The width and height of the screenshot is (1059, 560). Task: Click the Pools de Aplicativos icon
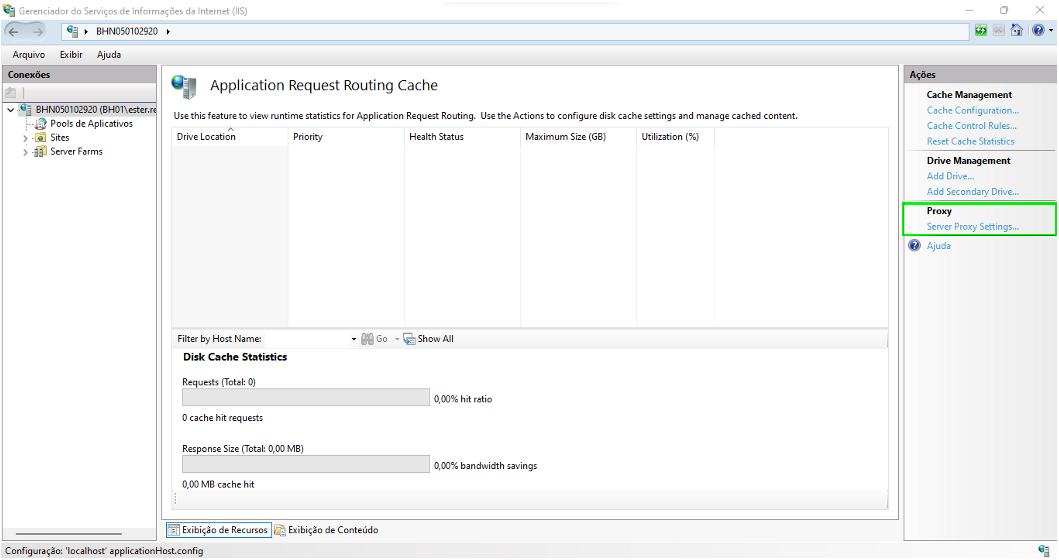41,124
